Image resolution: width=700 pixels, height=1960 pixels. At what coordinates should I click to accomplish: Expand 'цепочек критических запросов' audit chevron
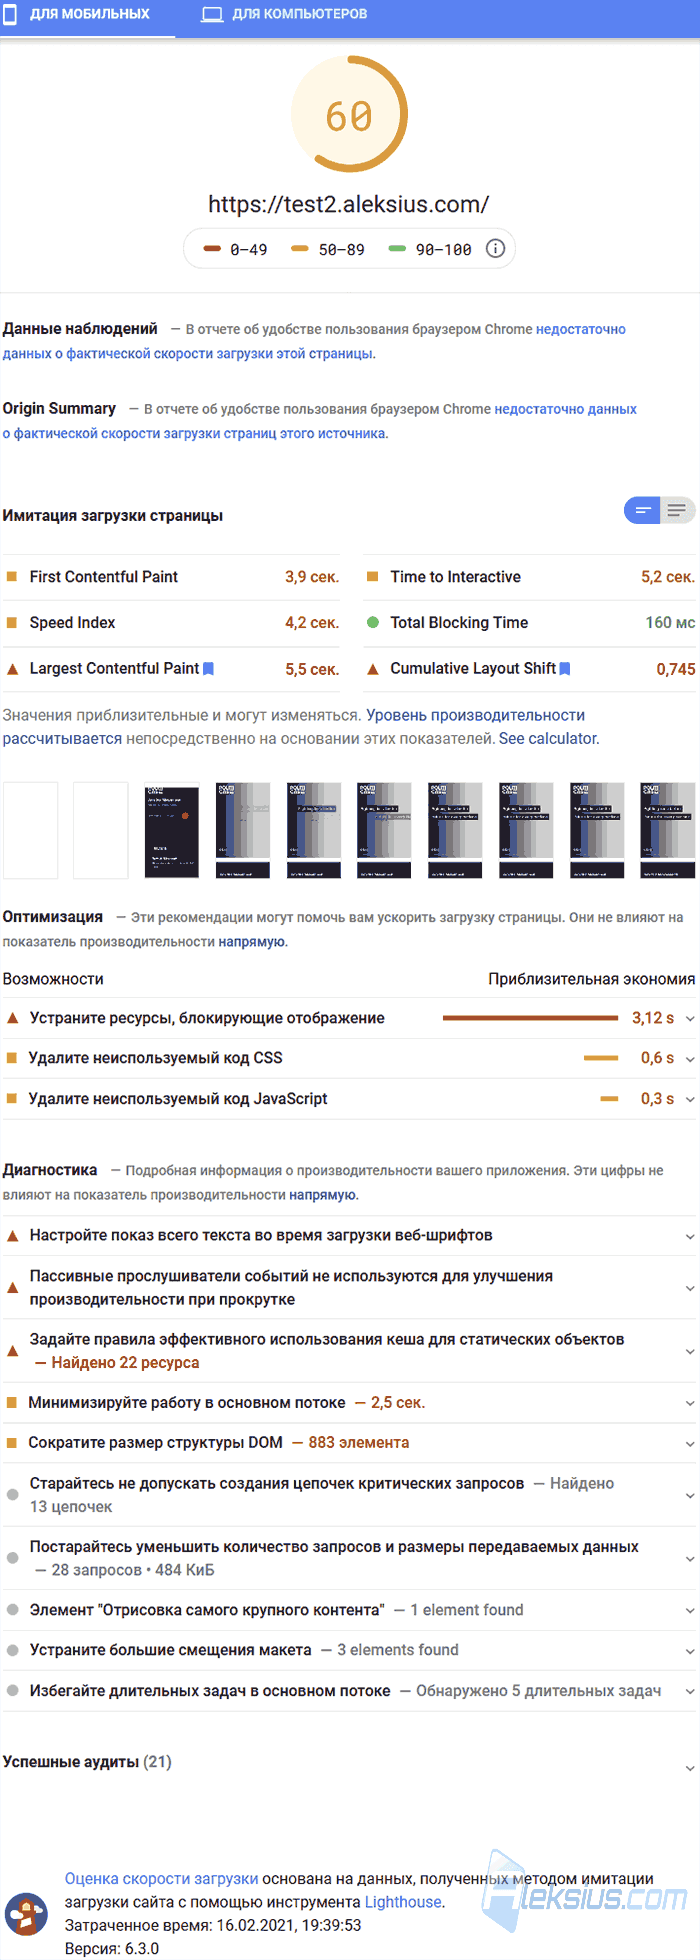click(689, 1495)
